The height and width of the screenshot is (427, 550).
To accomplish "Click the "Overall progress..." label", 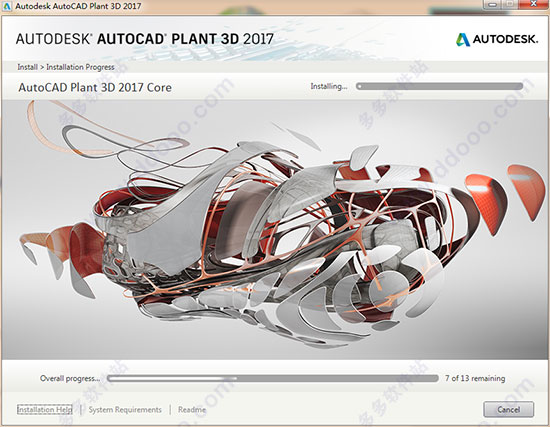I will click(x=70, y=379).
